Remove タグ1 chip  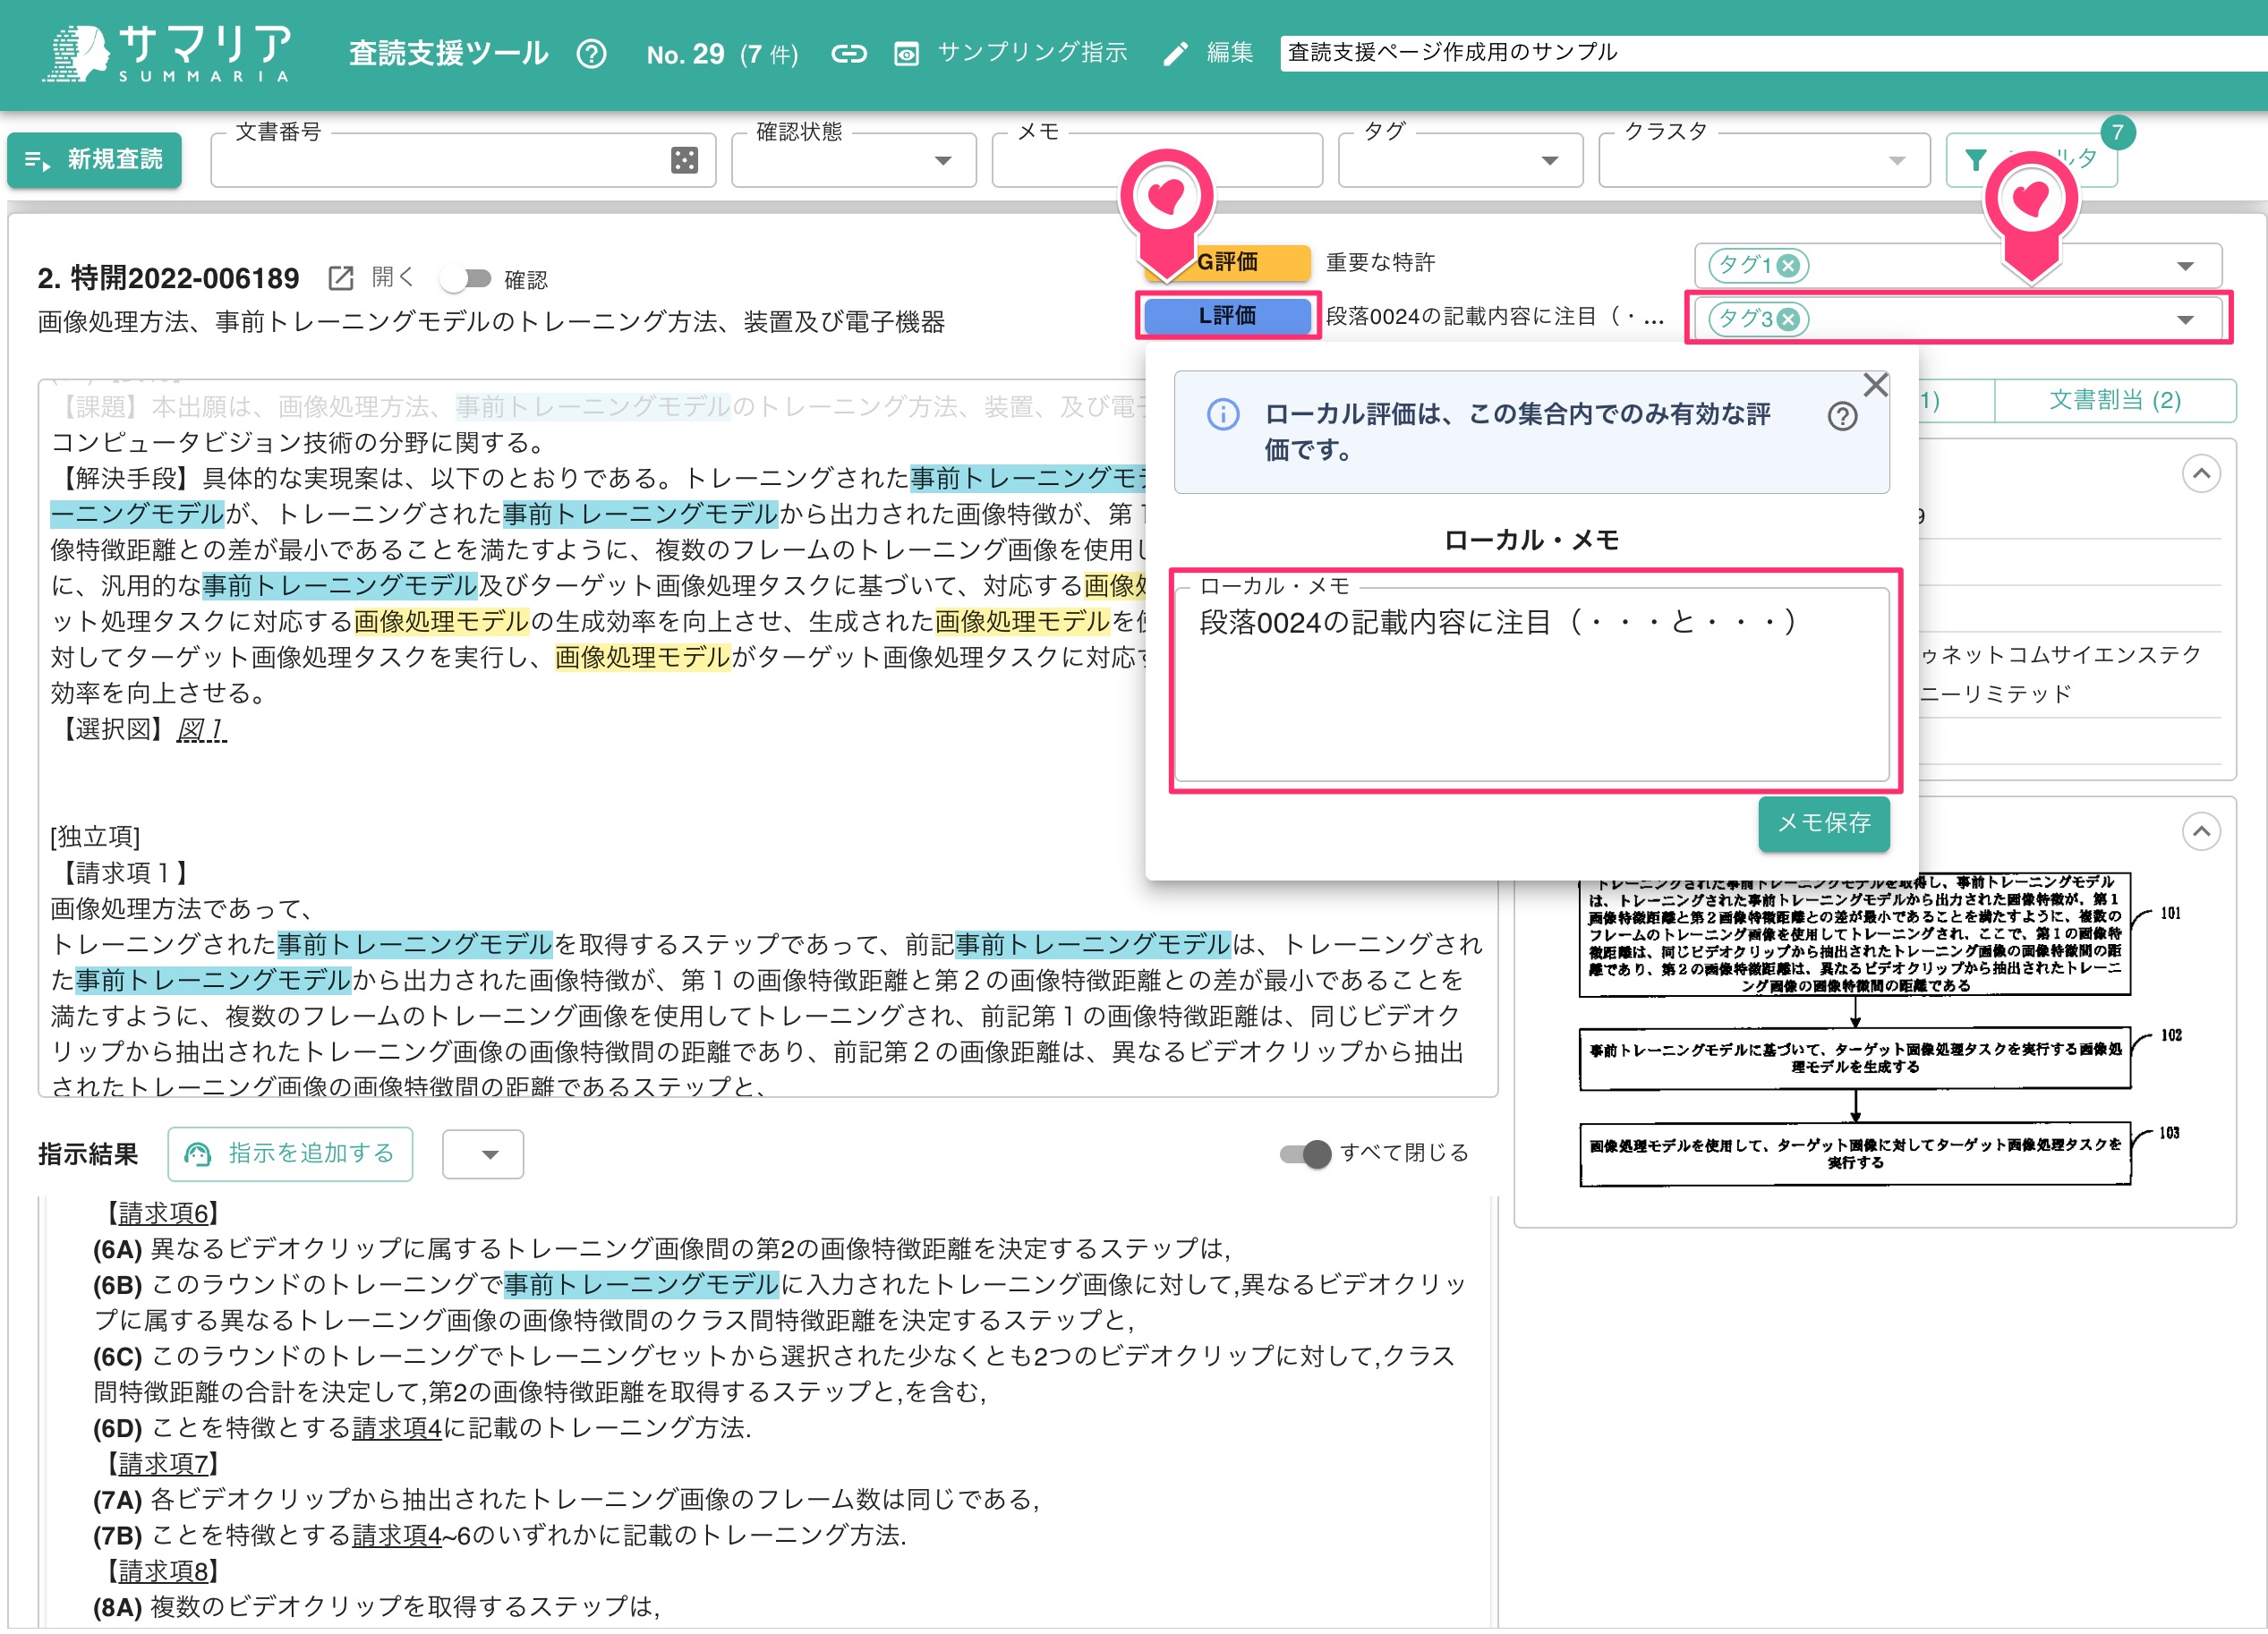1789,266
